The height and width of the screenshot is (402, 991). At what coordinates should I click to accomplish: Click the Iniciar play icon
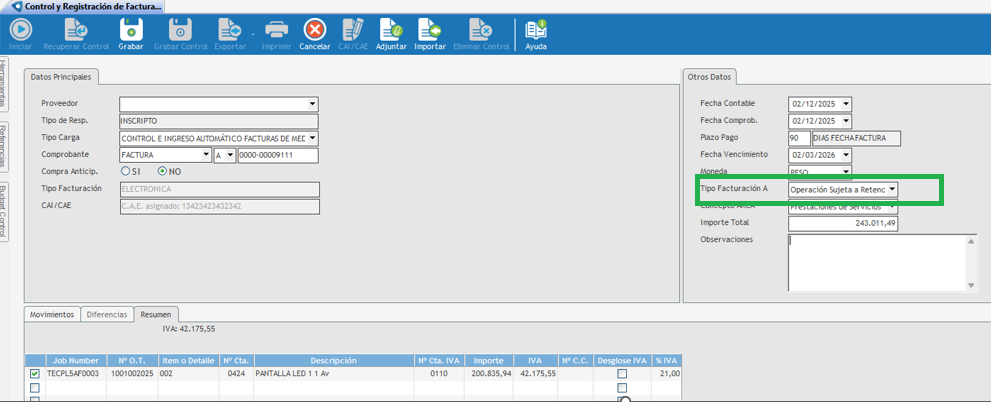(20, 32)
